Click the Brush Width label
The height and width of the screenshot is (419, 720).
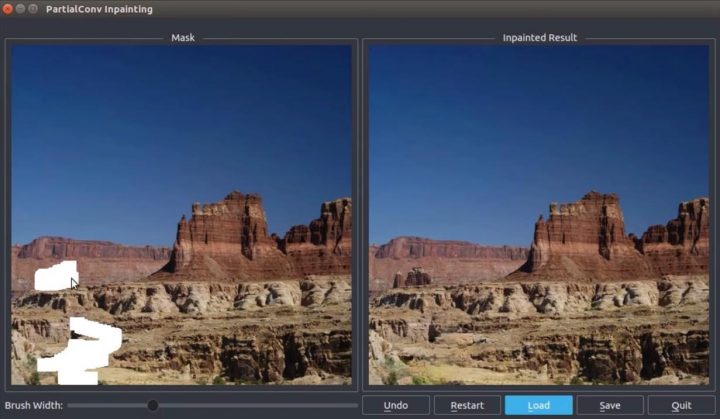[34, 405]
